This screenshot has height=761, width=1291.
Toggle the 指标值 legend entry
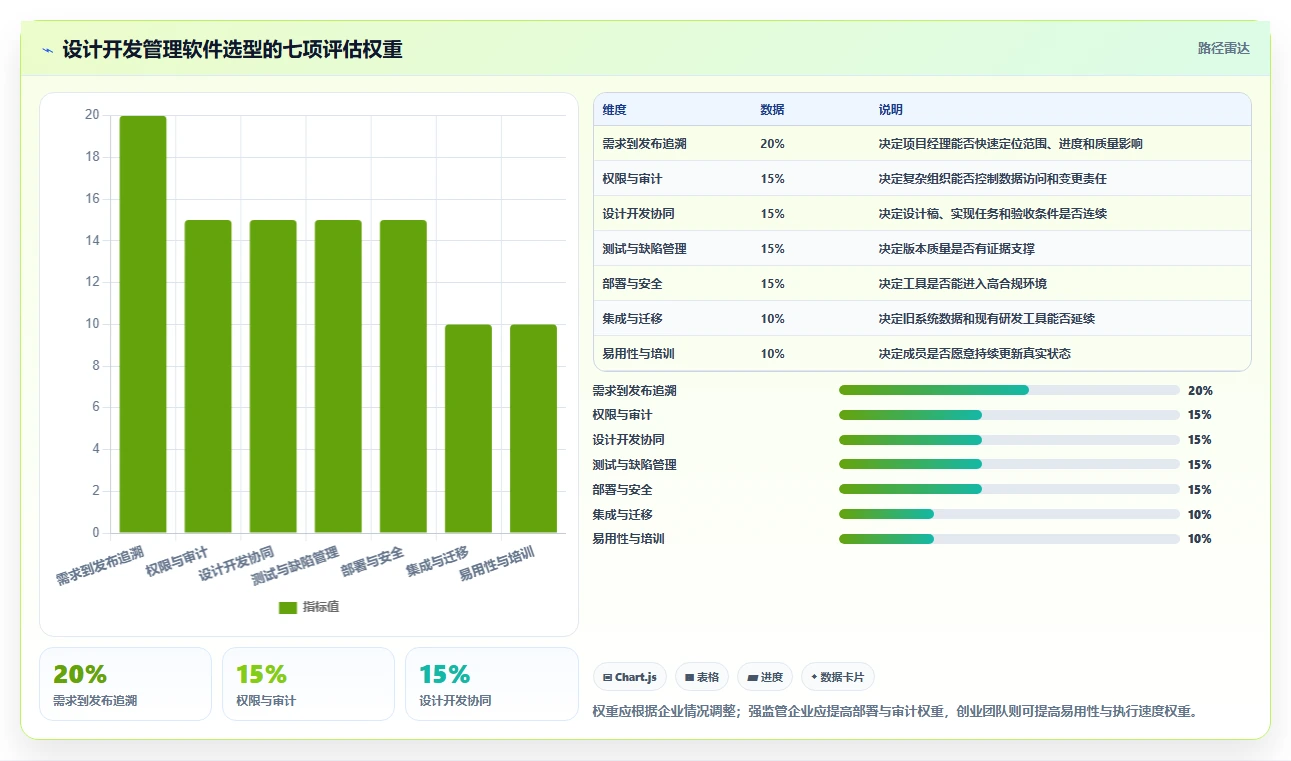pos(309,607)
